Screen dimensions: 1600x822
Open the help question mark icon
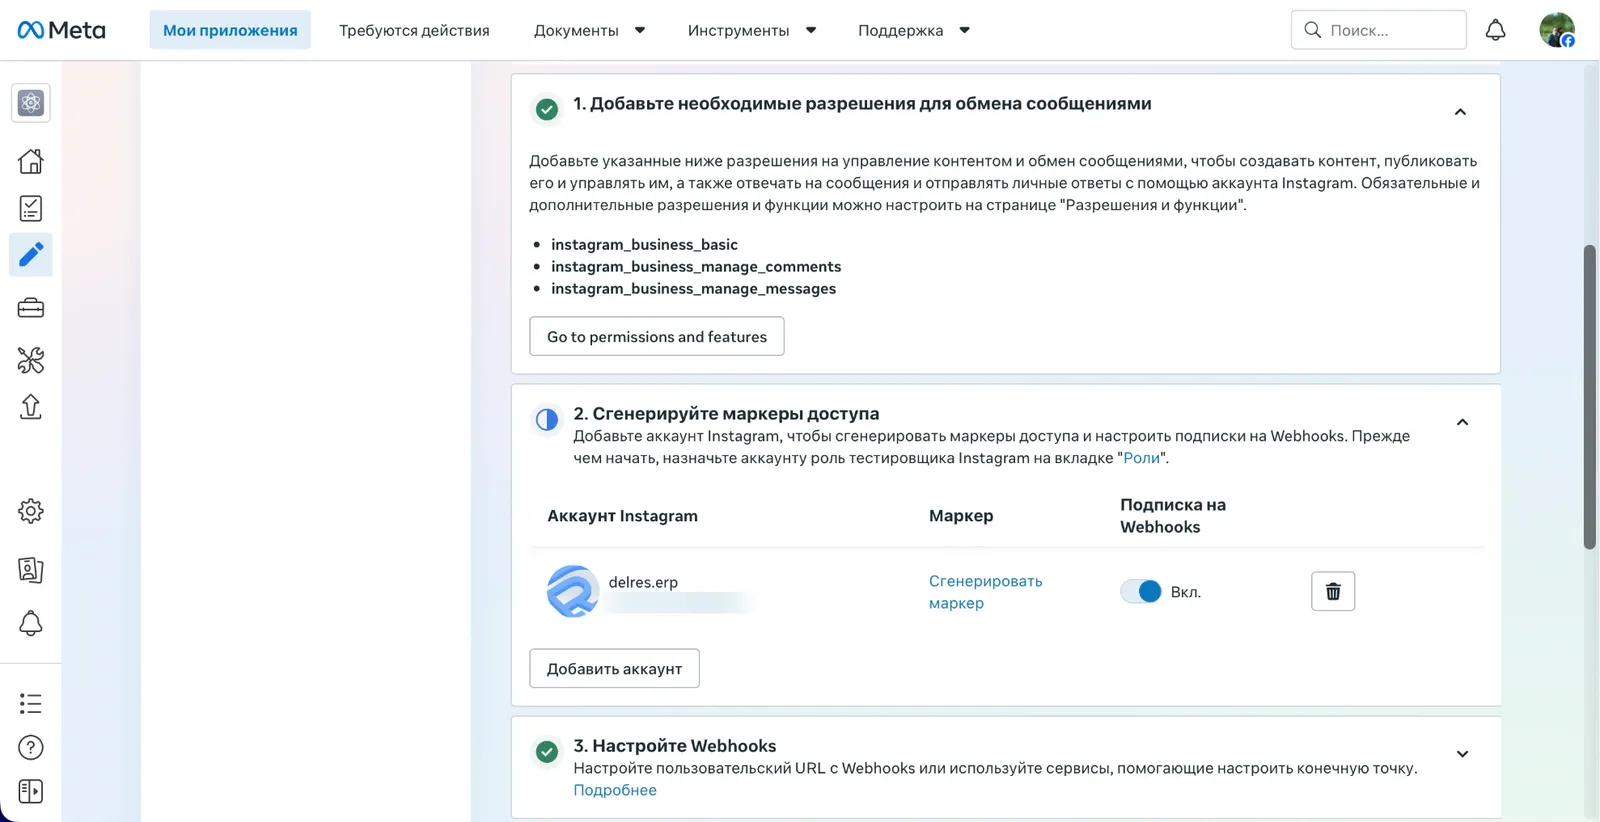(x=31, y=748)
